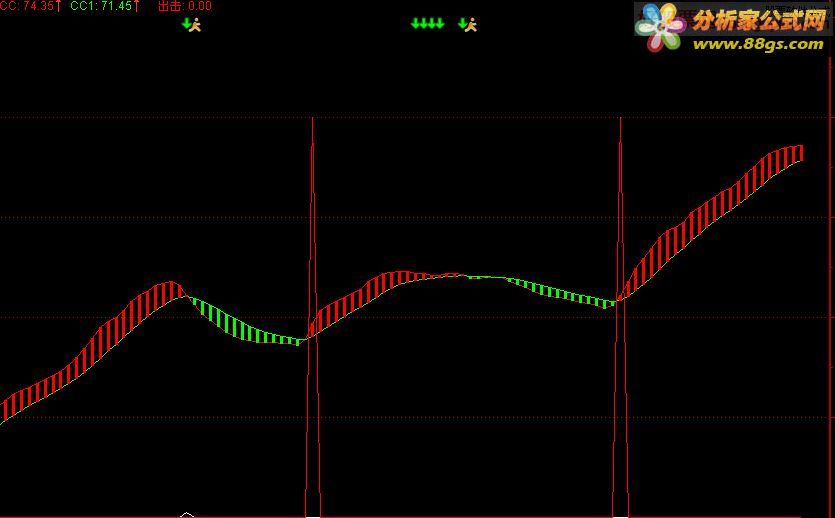Viewport: 835px width, 518px height.
Task: Click the running man icon after the four green arrows
Action: click(471, 24)
